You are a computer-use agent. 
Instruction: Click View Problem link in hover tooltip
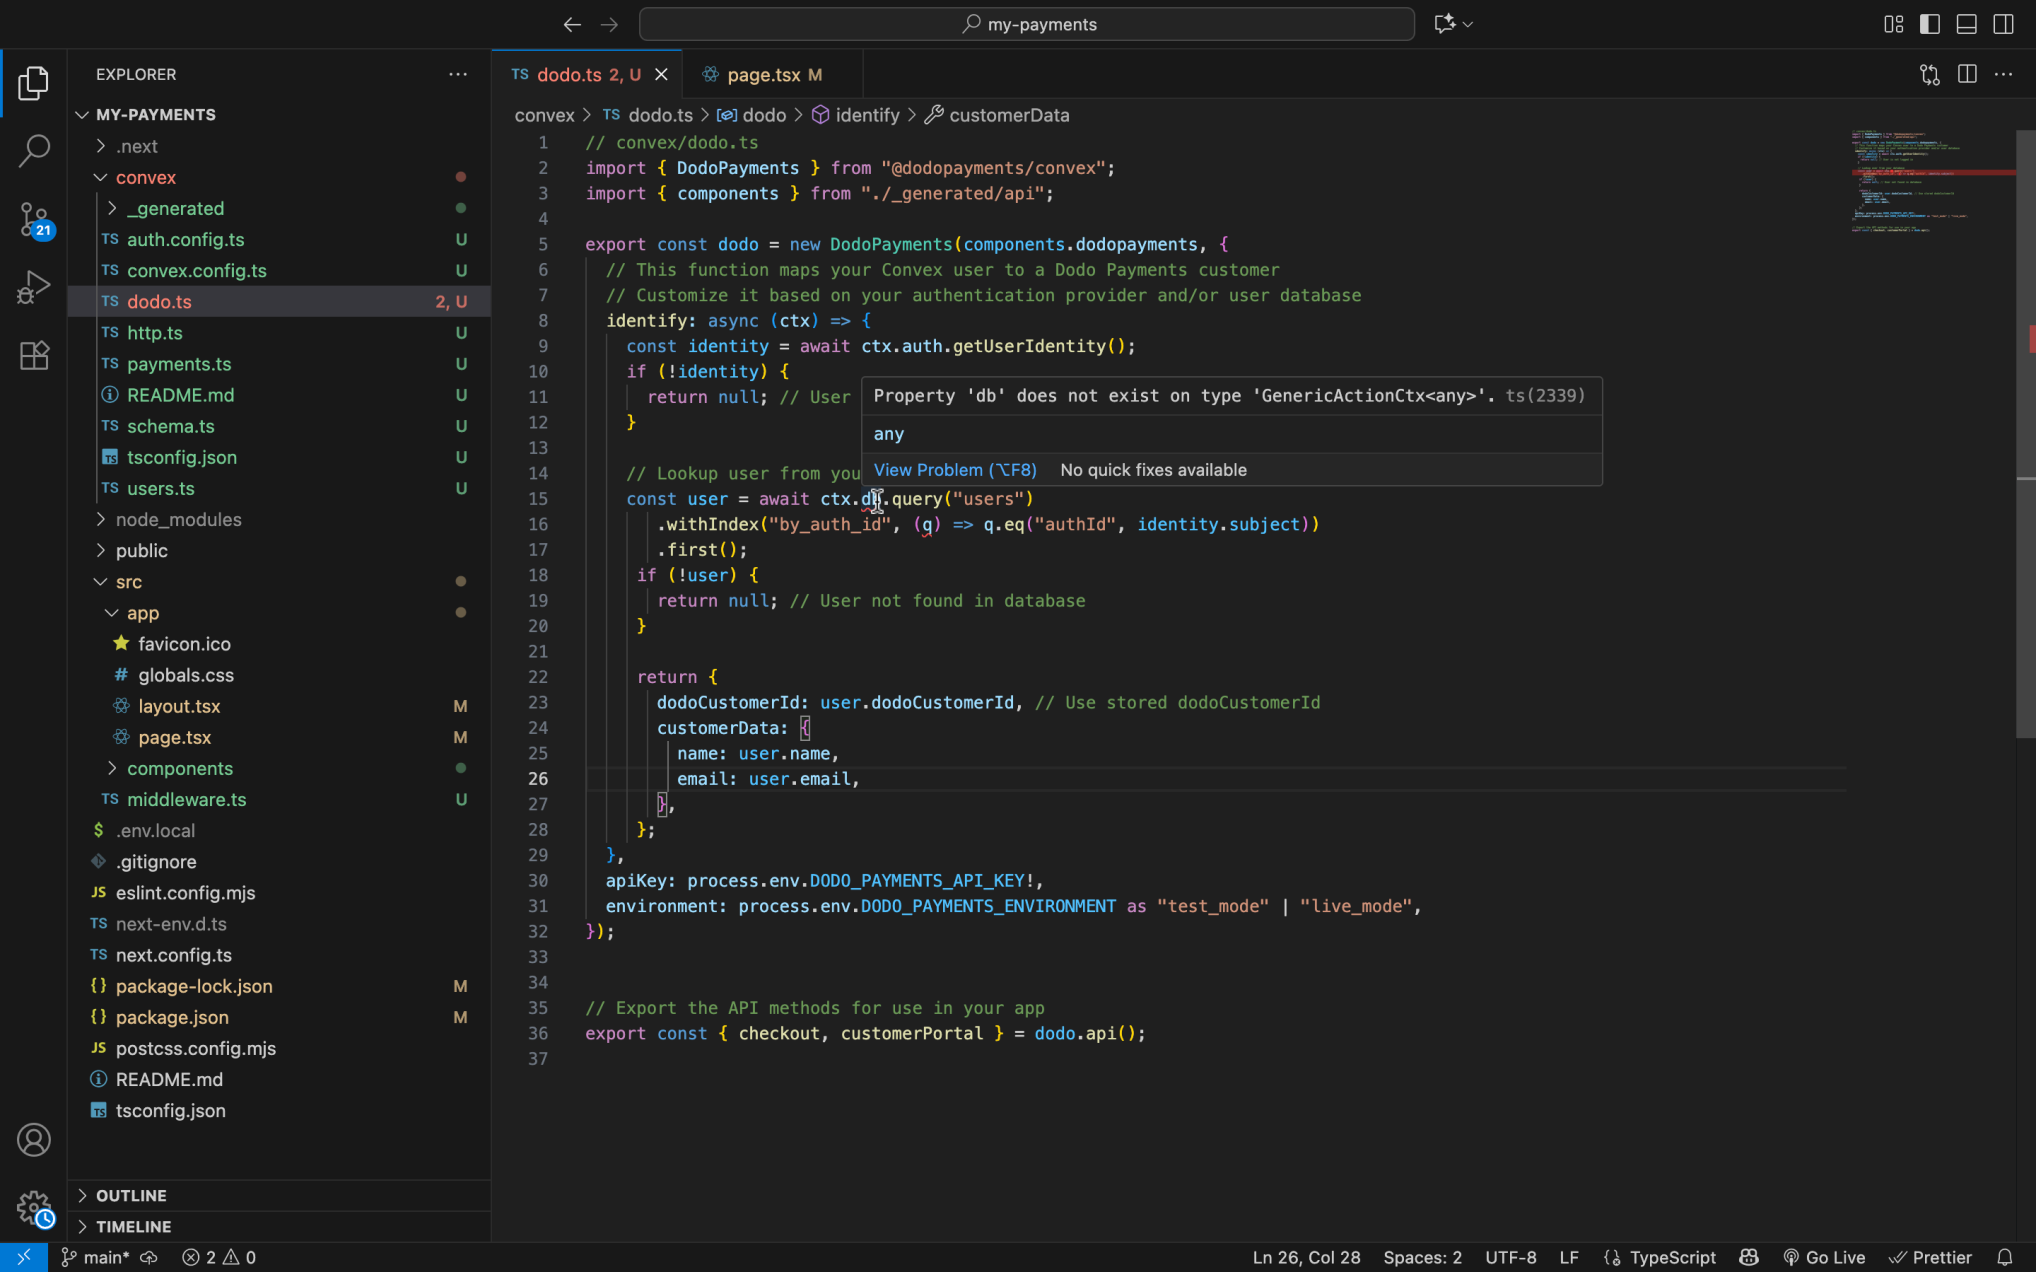point(954,470)
